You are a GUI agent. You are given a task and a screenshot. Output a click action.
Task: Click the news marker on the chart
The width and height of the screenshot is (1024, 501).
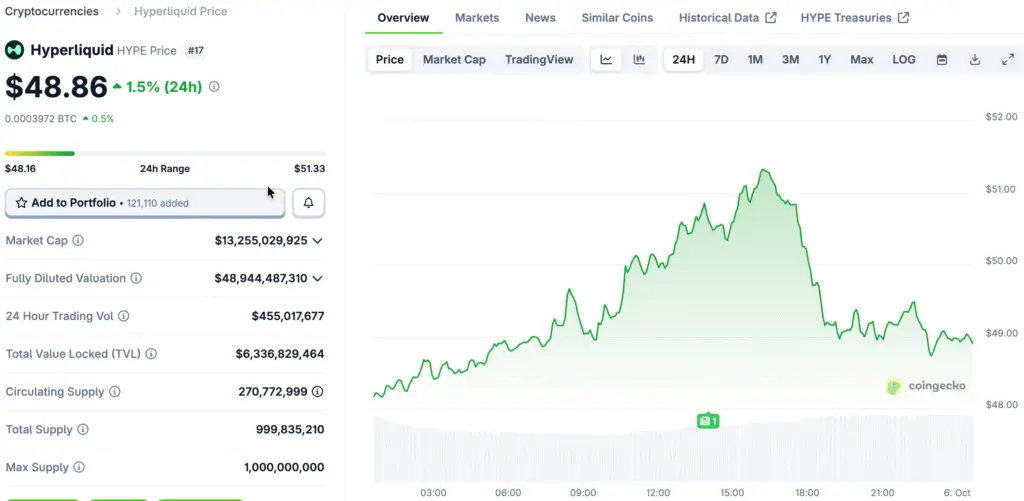click(x=708, y=421)
